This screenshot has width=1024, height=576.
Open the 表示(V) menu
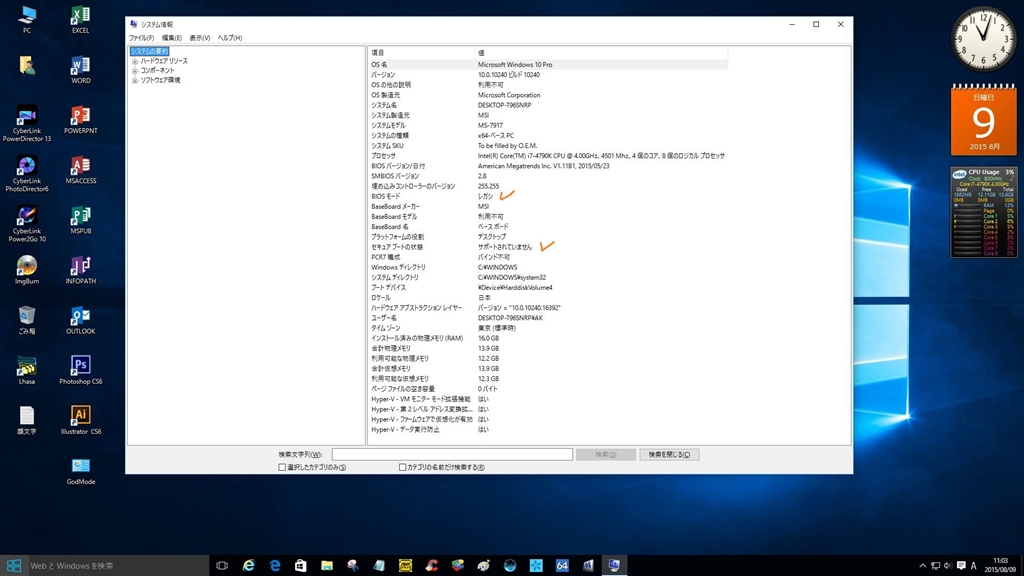pyautogui.click(x=200, y=38)
